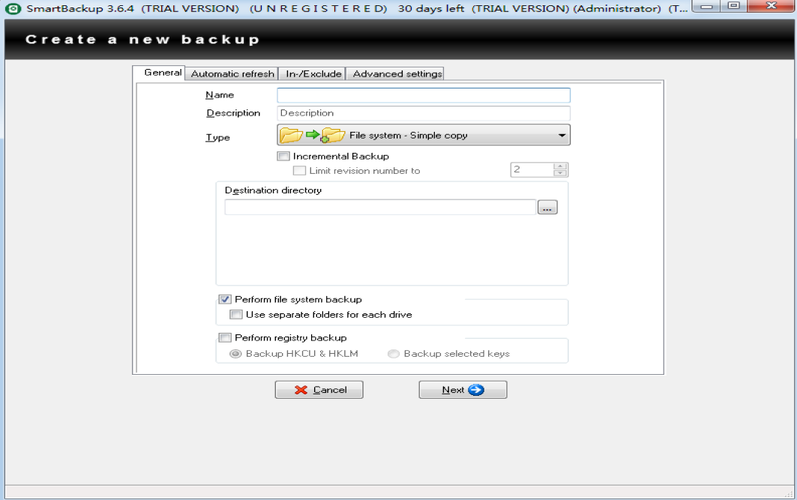Enable Incremental Backup checkbox

pos(283,156)
